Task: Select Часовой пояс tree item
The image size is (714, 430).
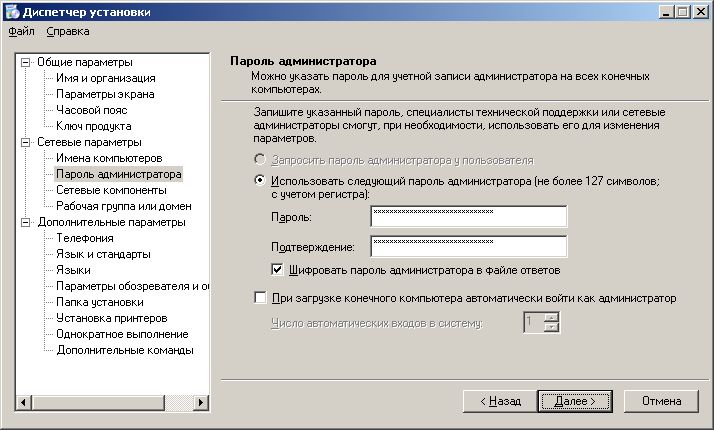Action: click(93, 110)
